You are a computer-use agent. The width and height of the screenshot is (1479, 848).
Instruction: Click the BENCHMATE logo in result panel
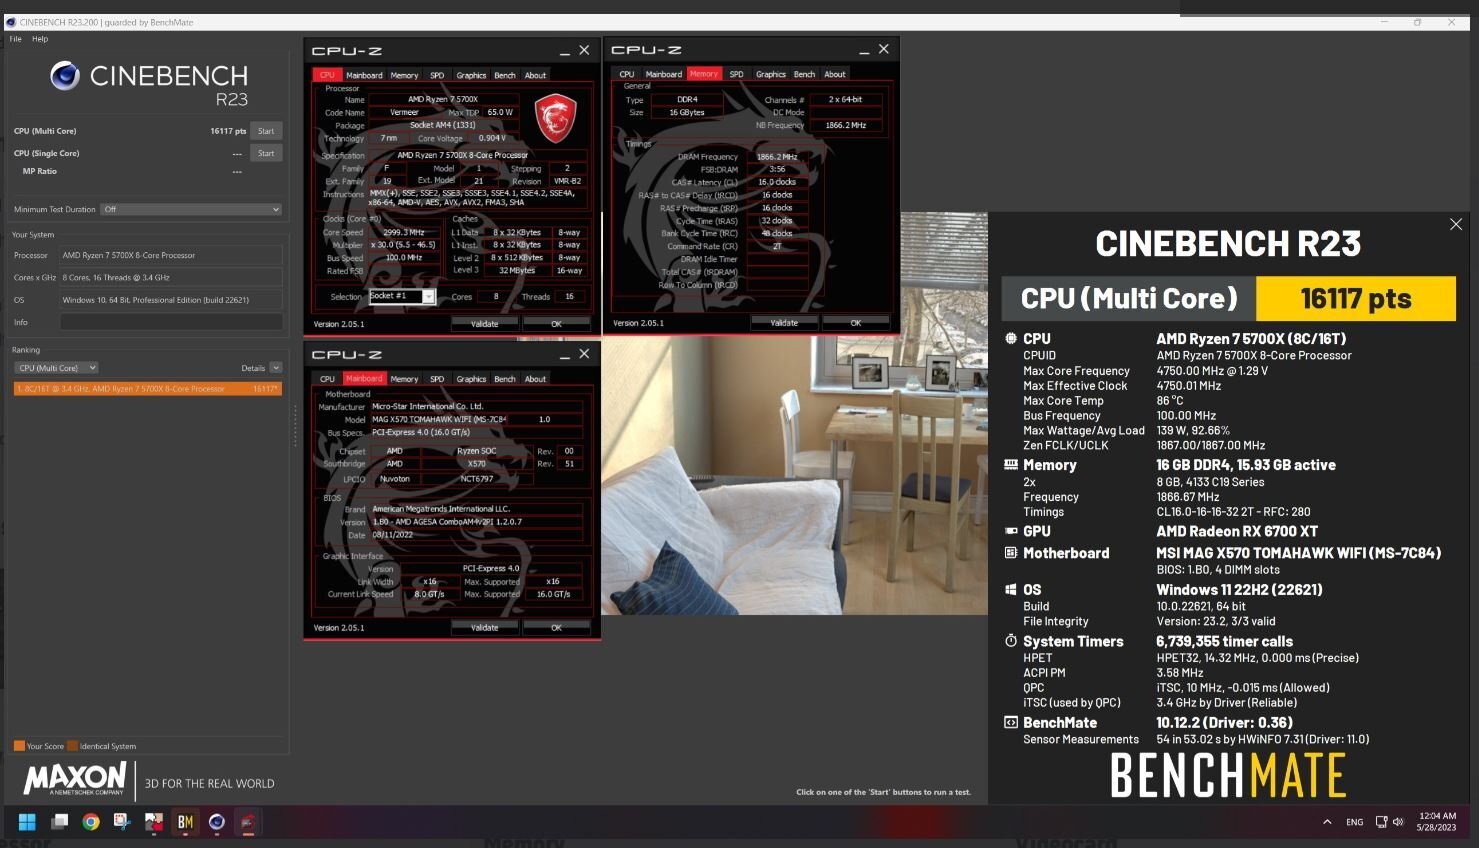1228,775
